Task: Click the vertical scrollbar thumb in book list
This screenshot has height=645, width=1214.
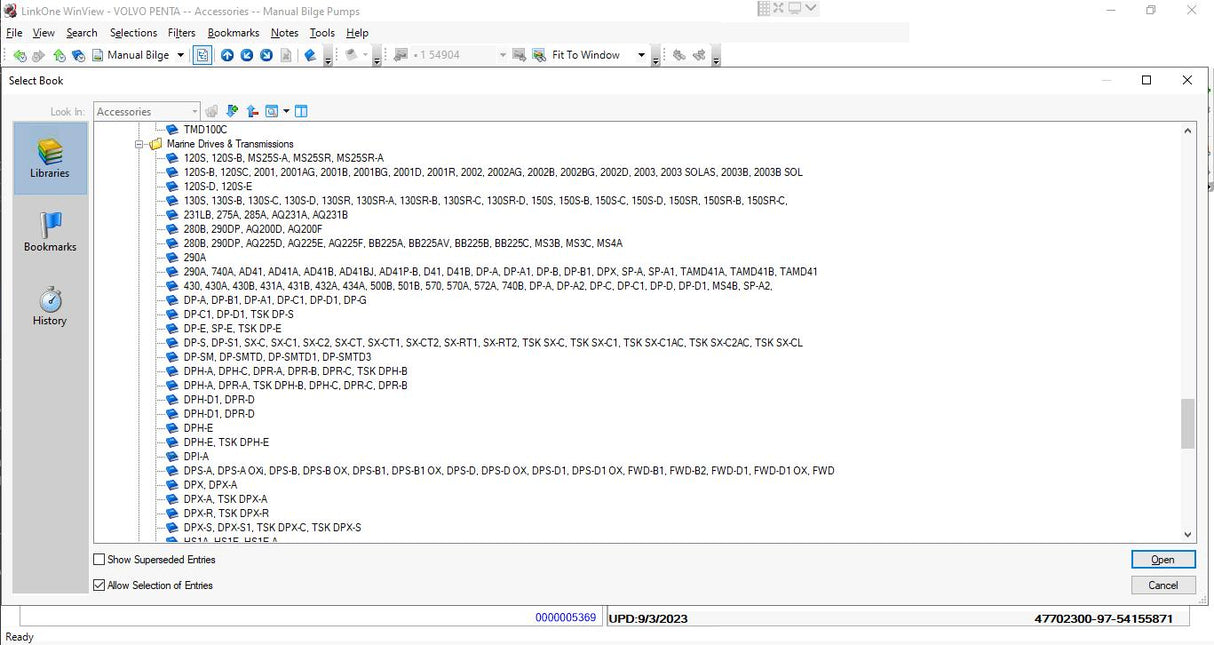Action: pyautogui.click(x=1188, y=424)
